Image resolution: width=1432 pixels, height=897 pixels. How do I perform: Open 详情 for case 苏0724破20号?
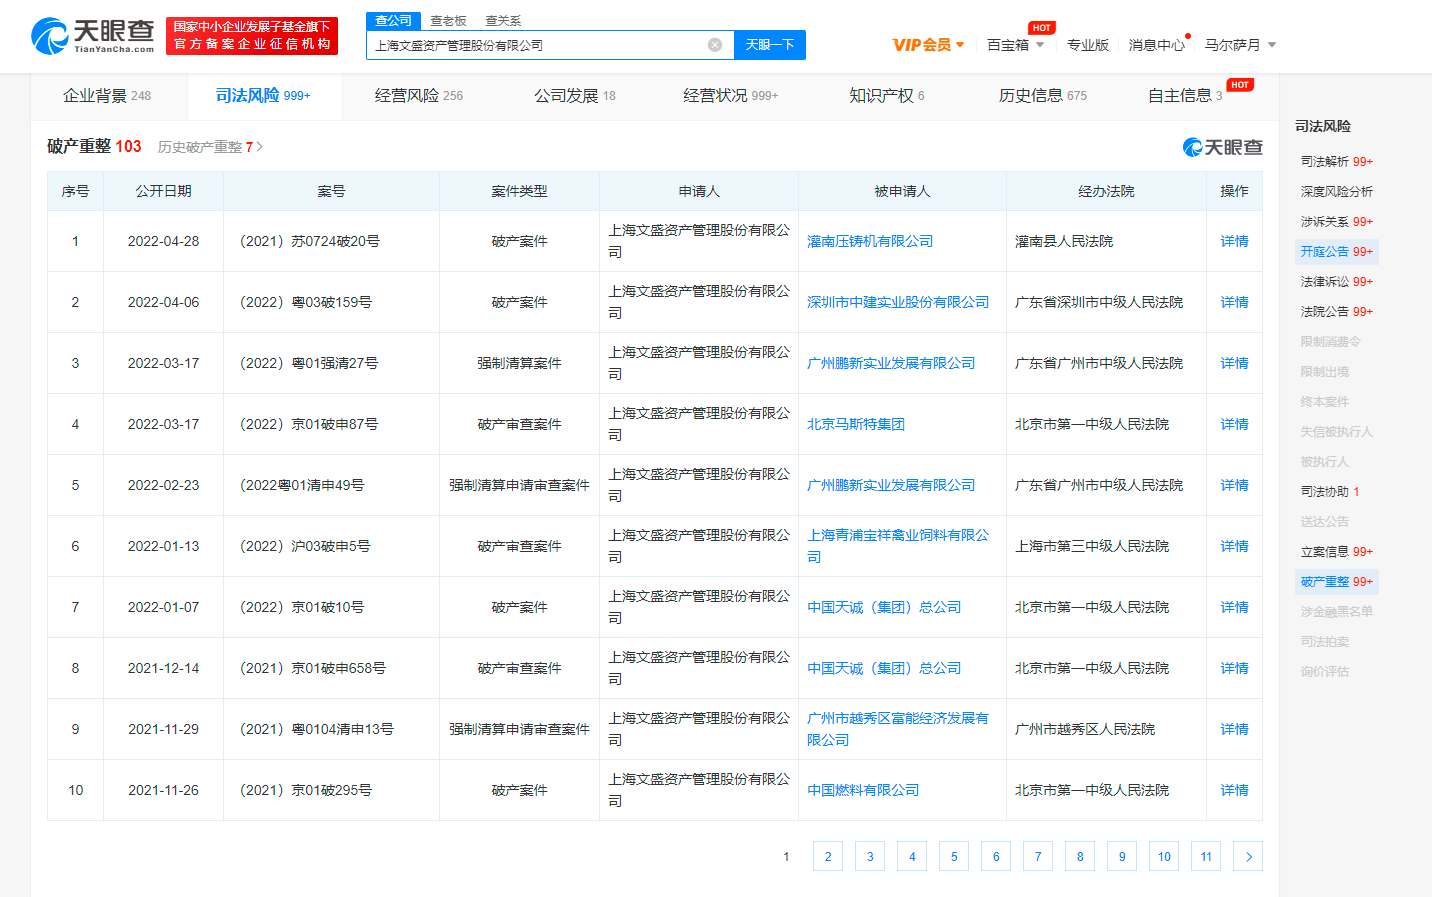pyautogui.click(x=1234, y=241)
